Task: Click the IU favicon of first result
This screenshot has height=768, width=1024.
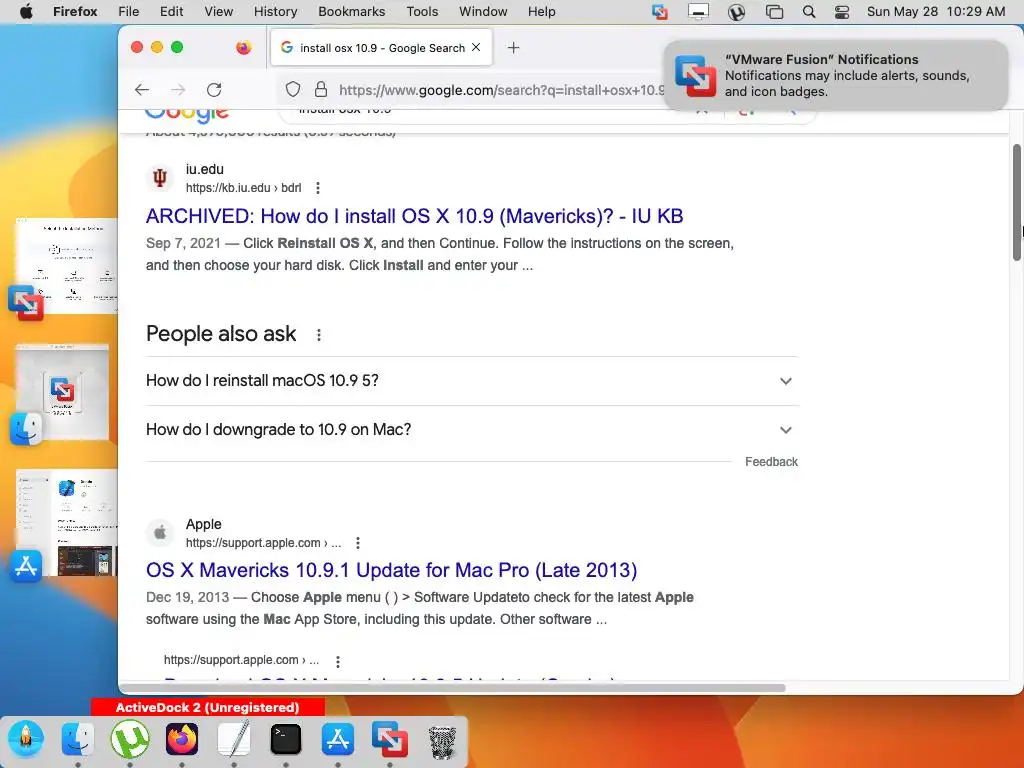Action: point(160,178)
